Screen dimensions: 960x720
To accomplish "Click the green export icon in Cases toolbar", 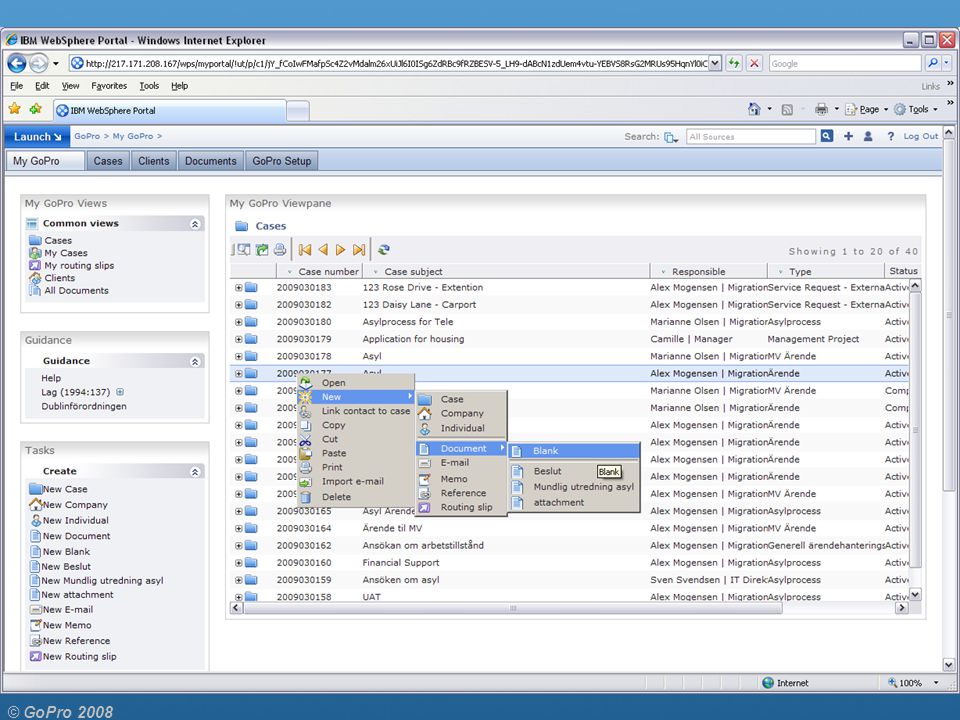I will pos(262,249).
